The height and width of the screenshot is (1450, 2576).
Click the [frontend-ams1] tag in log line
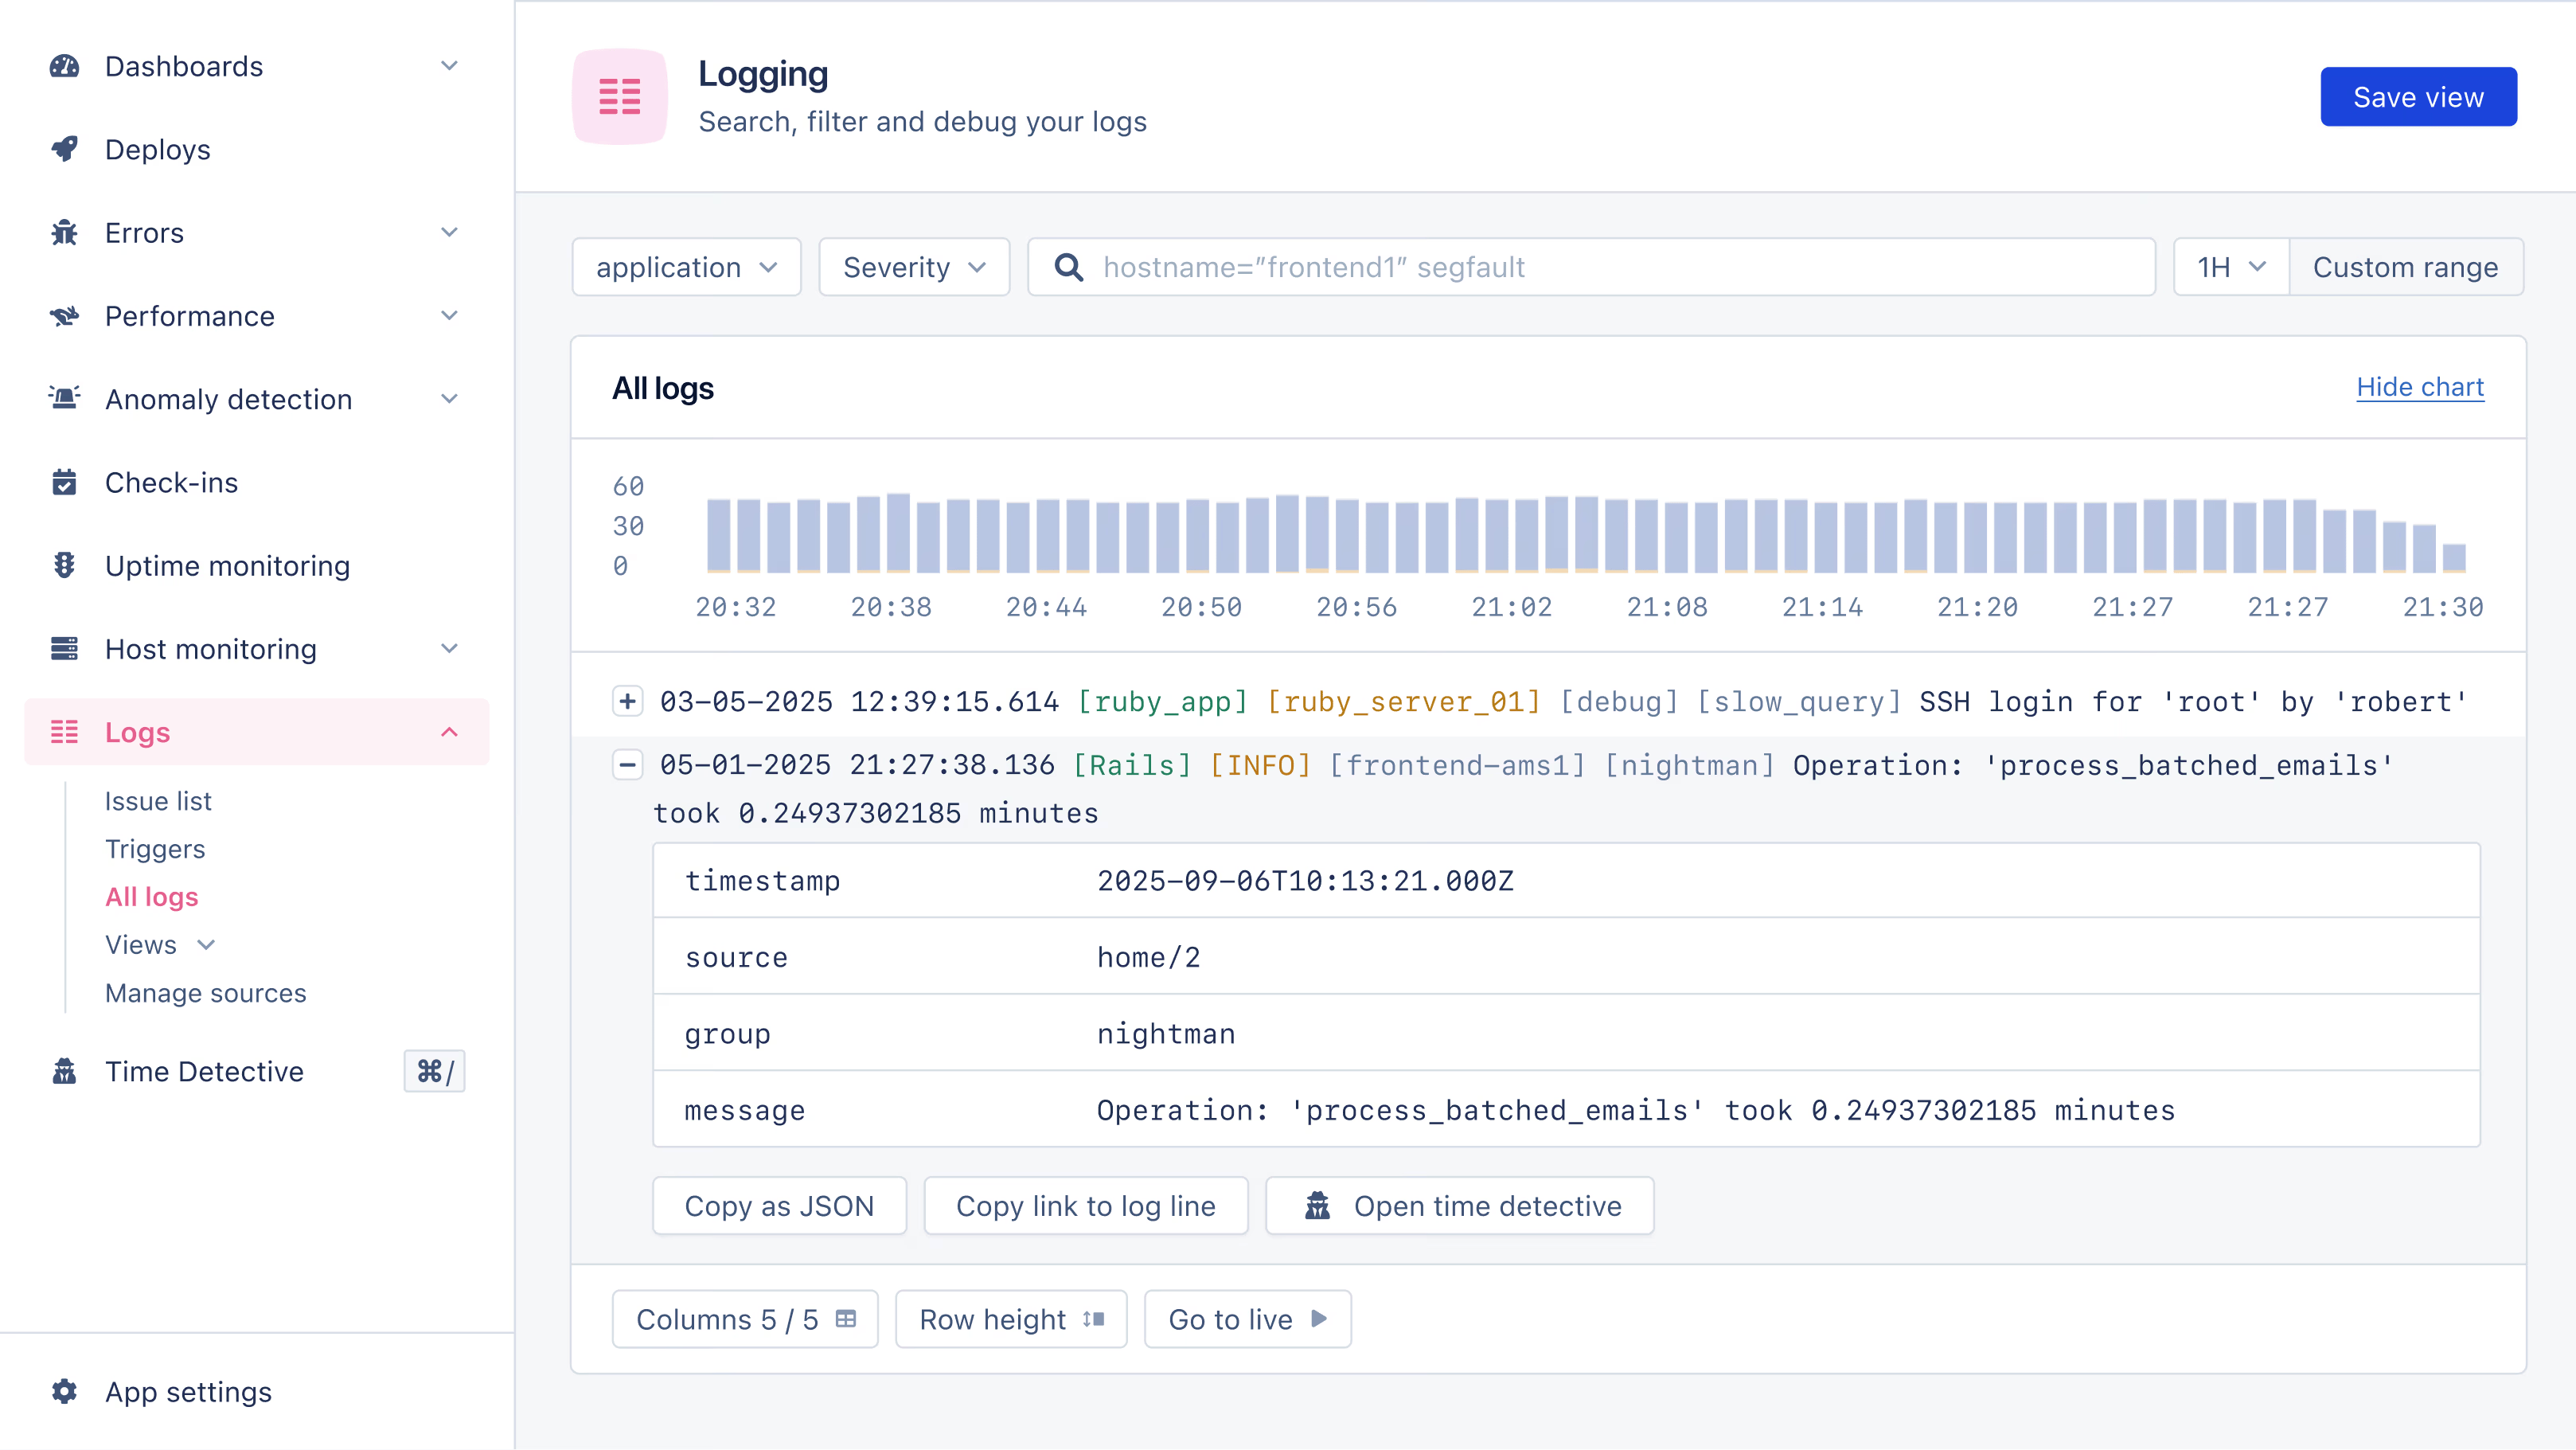[x=1457, y=765]
